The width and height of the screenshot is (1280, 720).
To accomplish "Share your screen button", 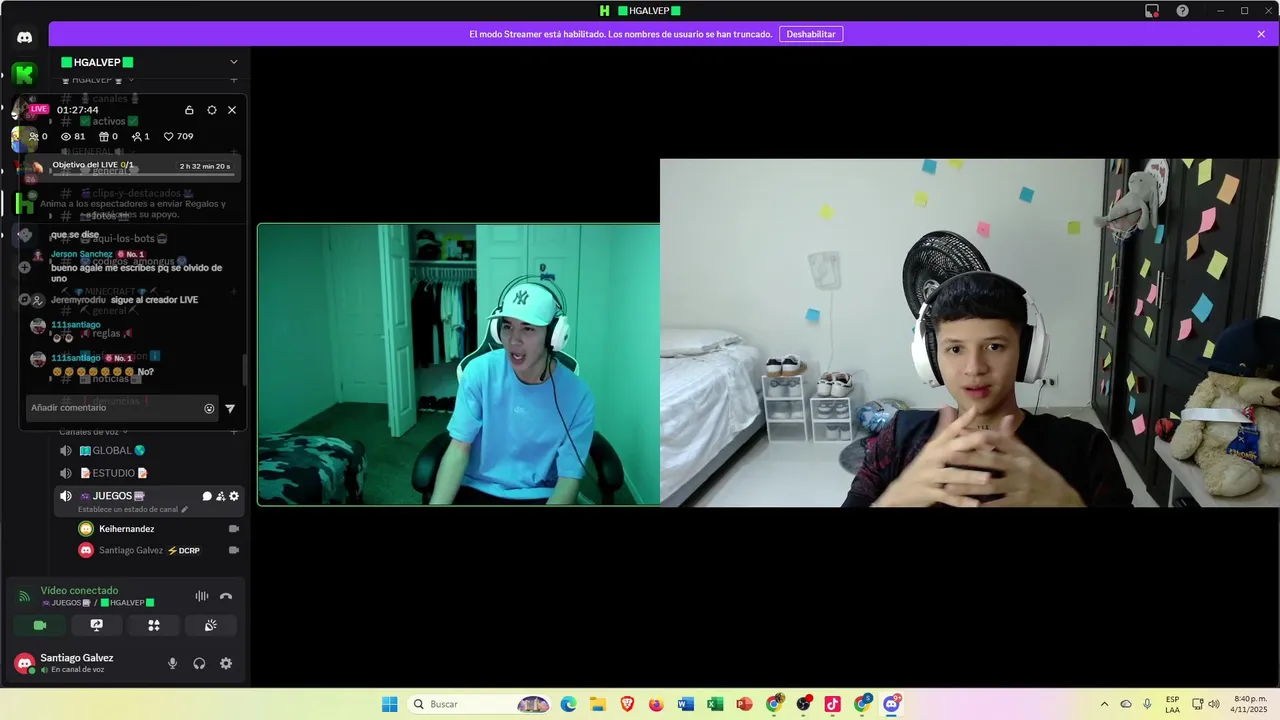I will coord(97,625).
